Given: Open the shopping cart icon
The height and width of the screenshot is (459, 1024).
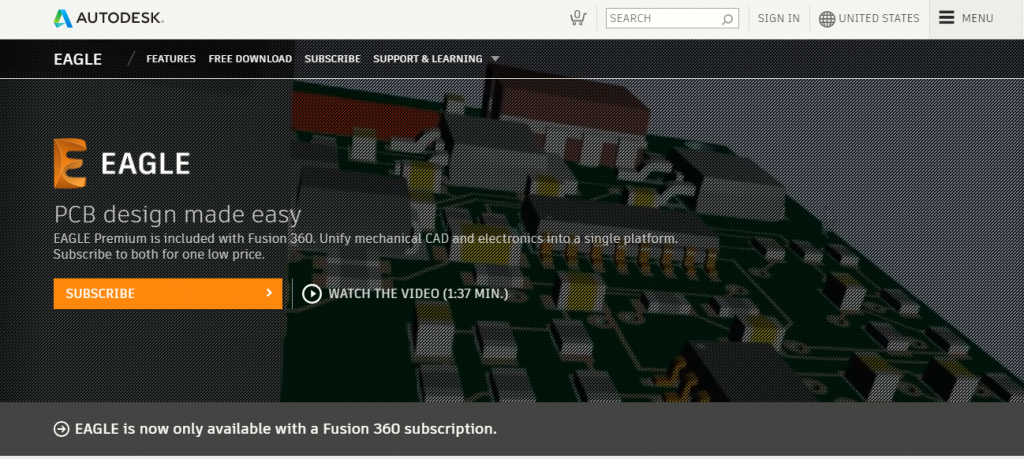Looking at the screenshot, I should (x=577, y=18).
